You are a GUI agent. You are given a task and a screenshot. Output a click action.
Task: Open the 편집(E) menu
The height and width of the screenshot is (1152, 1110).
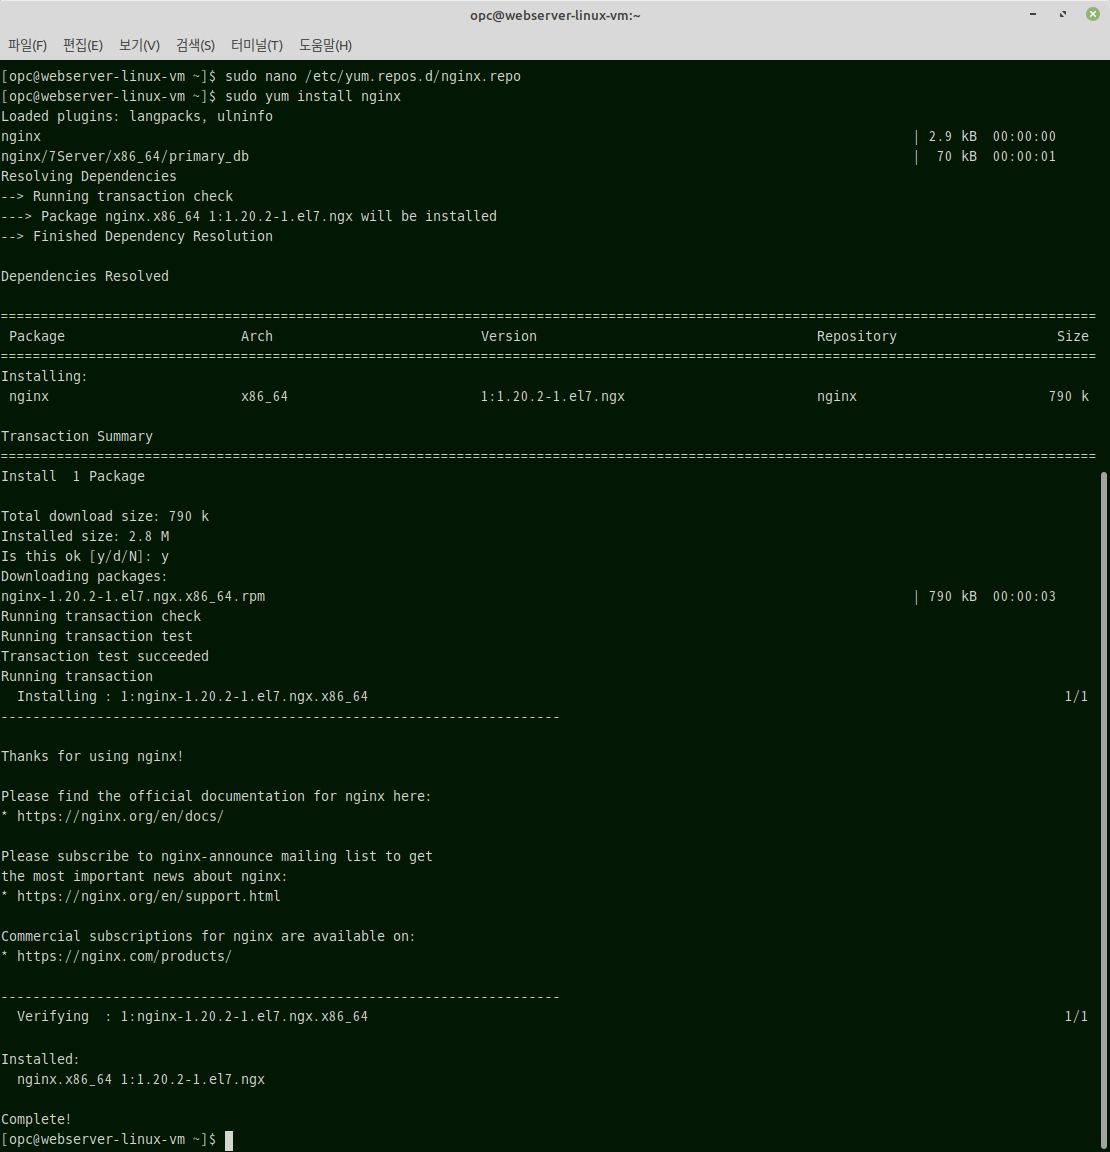[83, 46]
